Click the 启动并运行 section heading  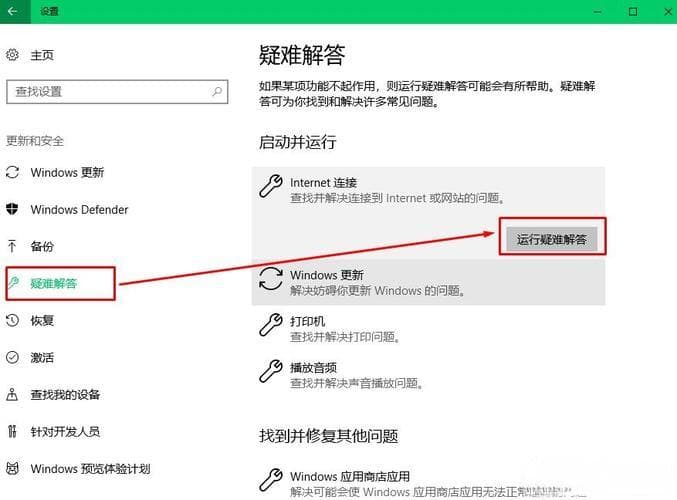pos(297,142)
